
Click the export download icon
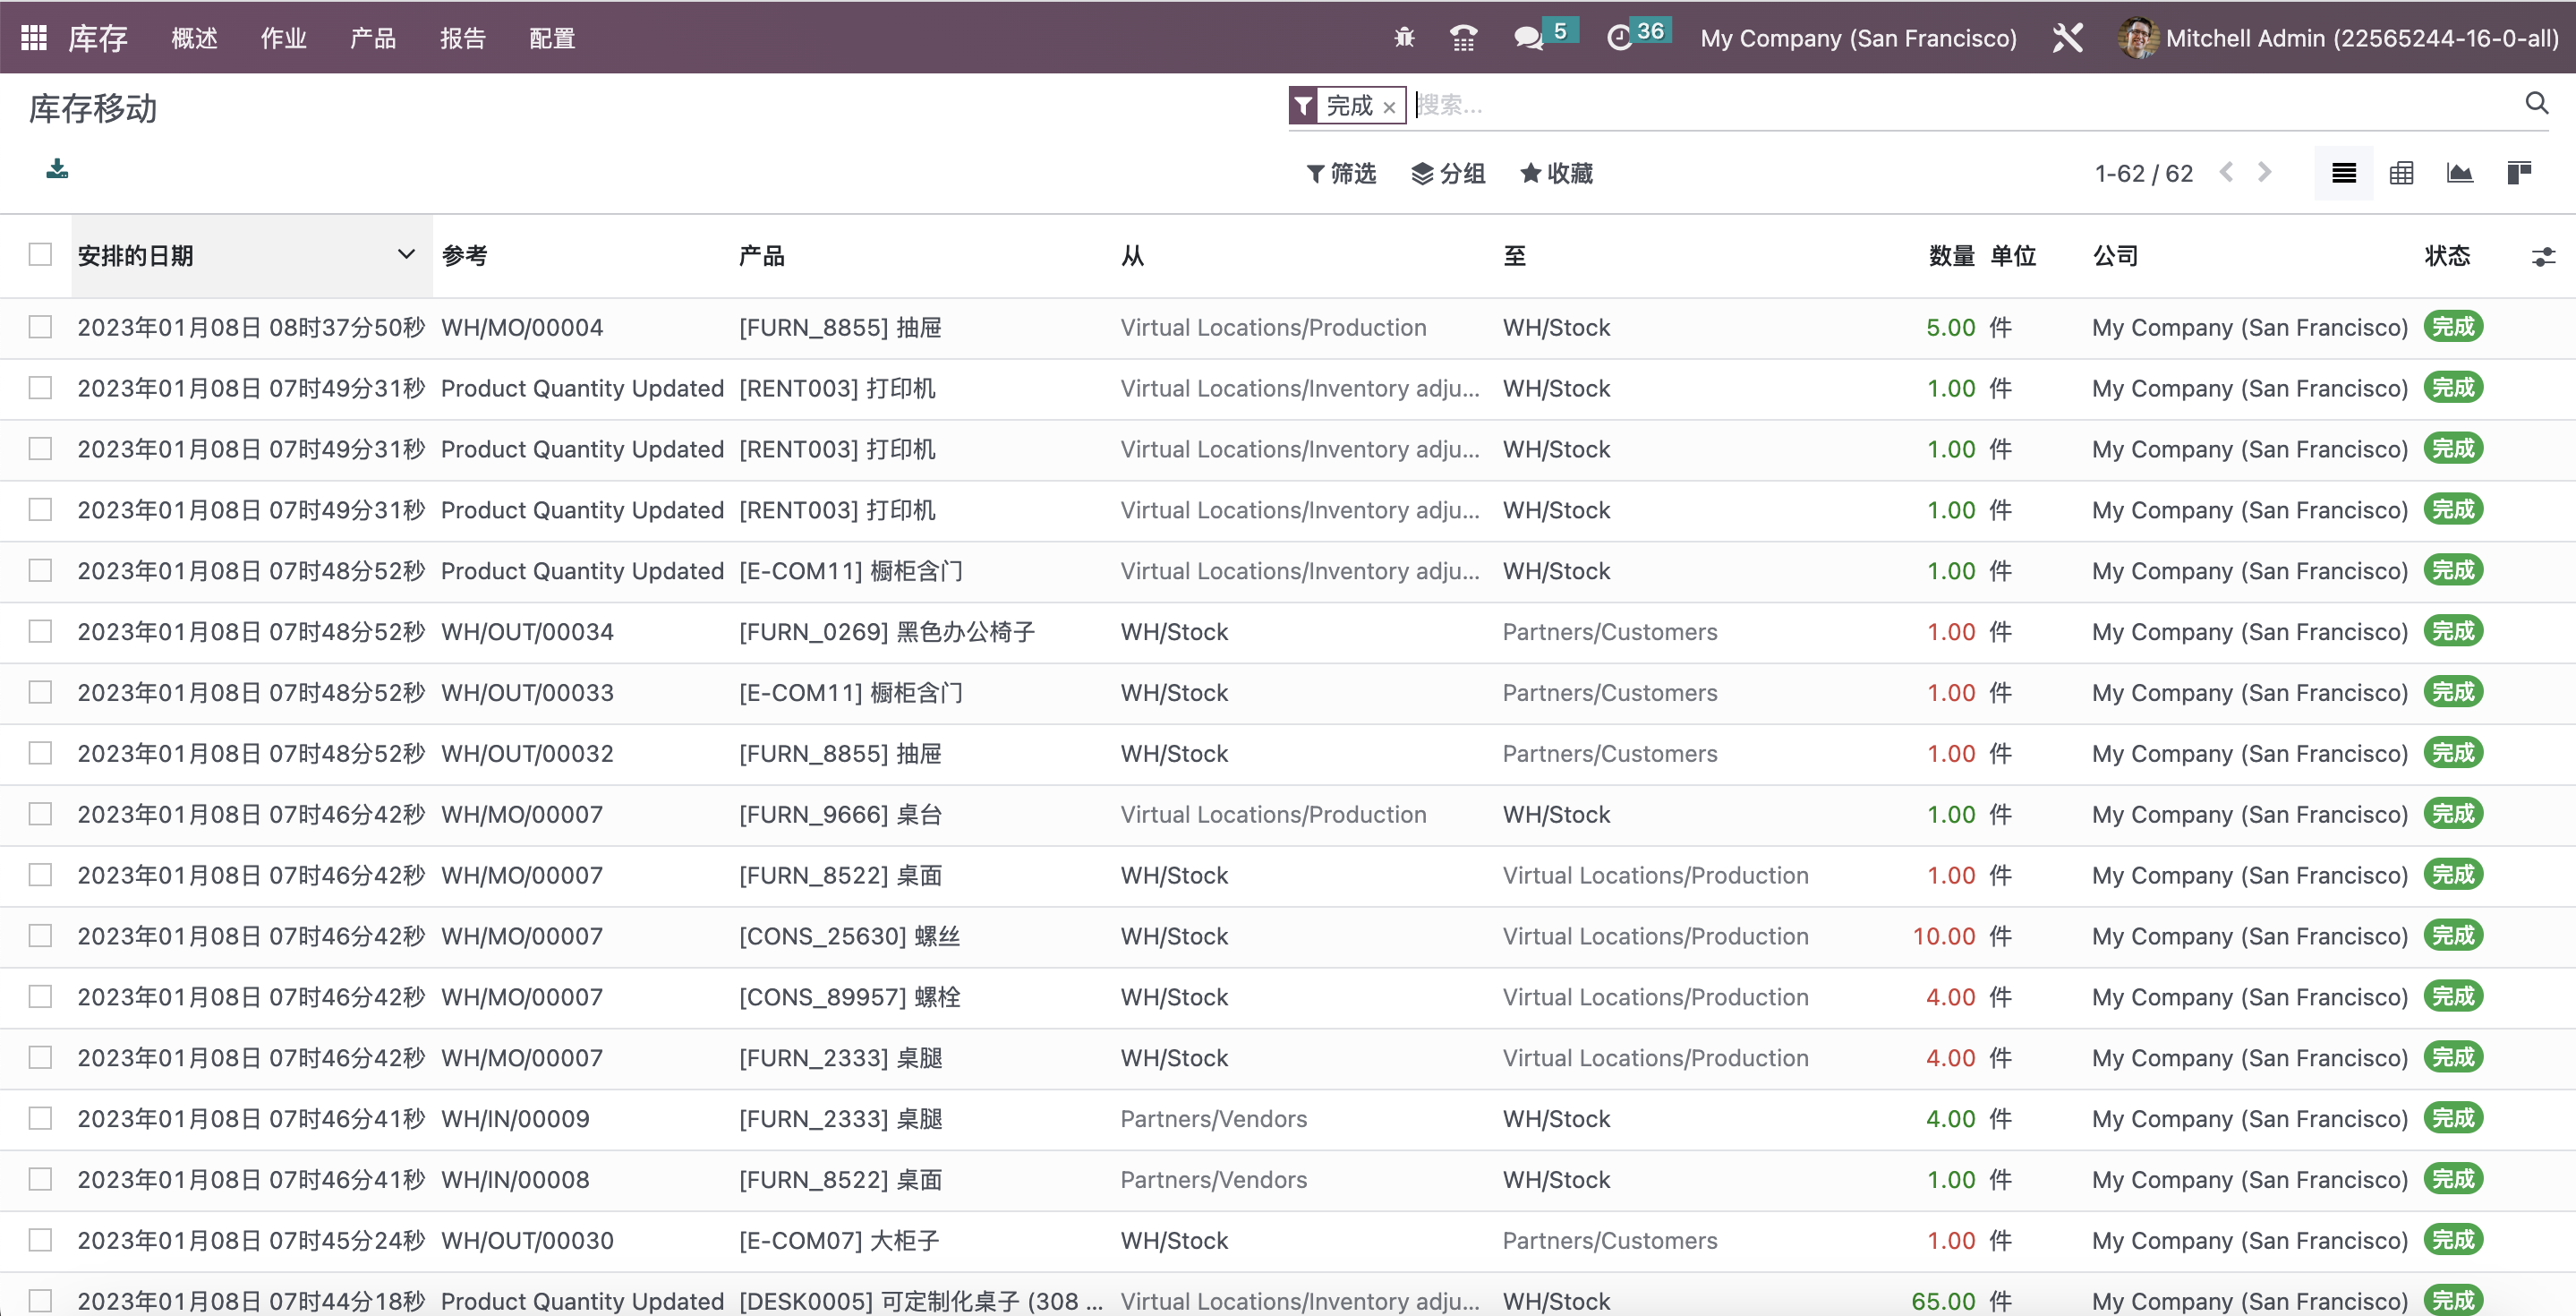coord(57,168)
